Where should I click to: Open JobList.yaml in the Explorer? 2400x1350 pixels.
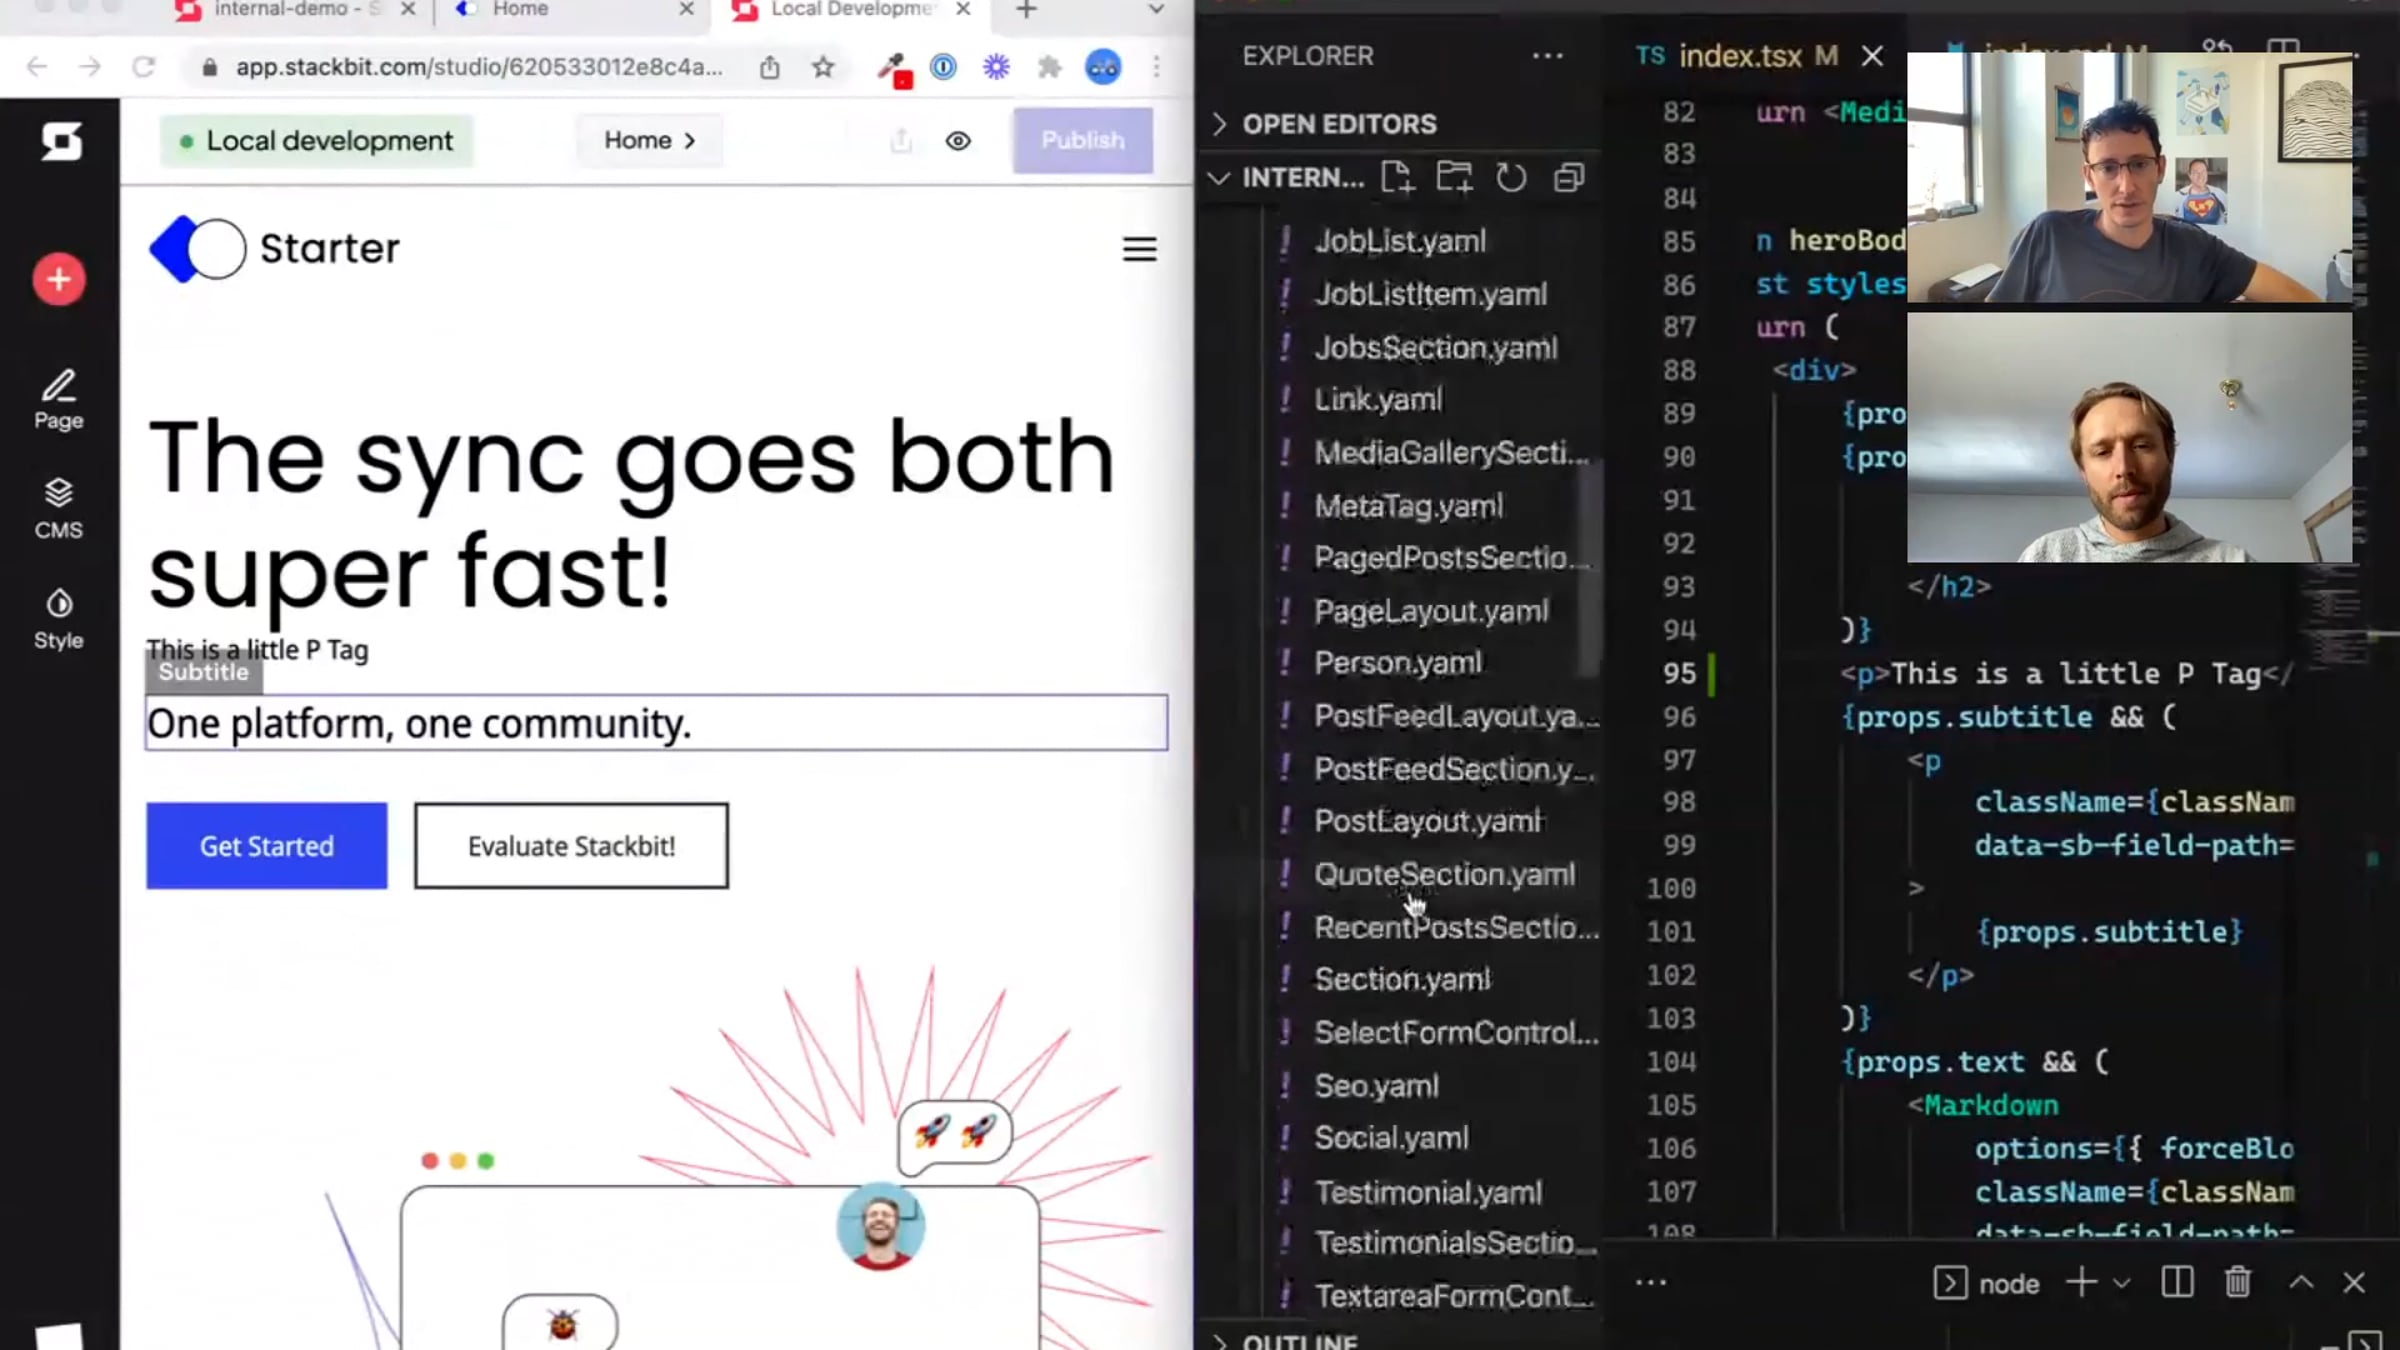click(x=1400, y=241)
